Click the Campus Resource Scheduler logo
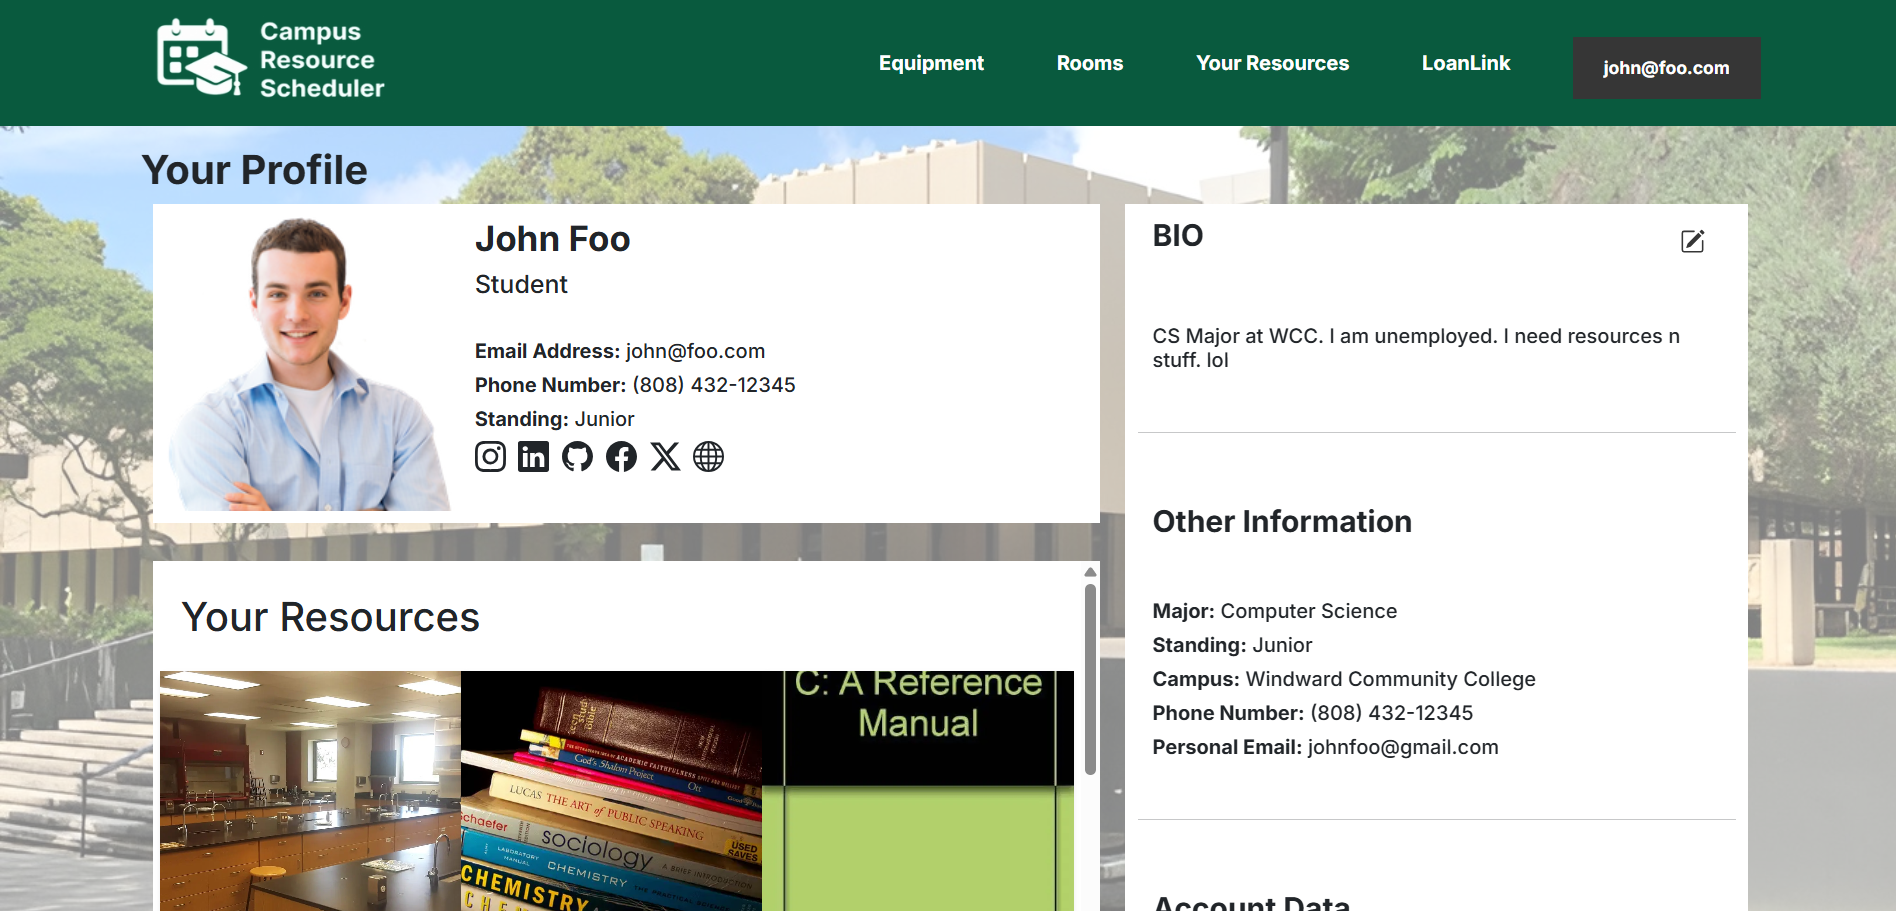1896x911 pixels. pyautogui.click(x=270, y=60)
